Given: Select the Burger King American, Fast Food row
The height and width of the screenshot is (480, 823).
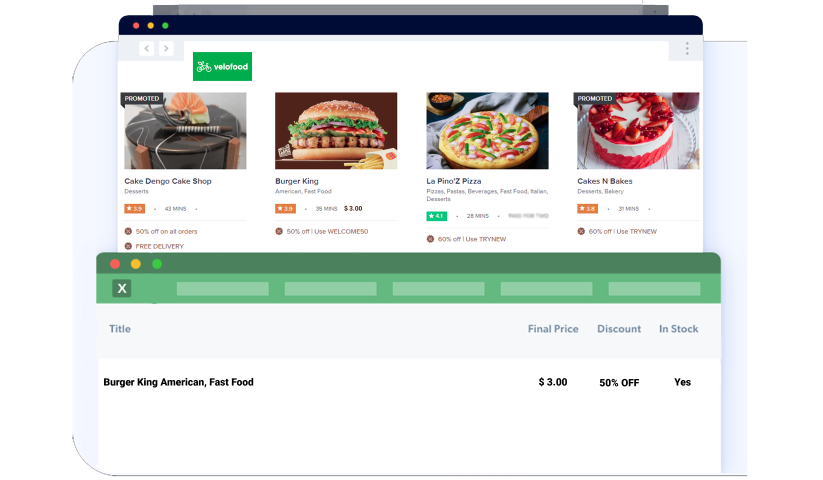Looking at the screenshot, I should click(409, 382).
